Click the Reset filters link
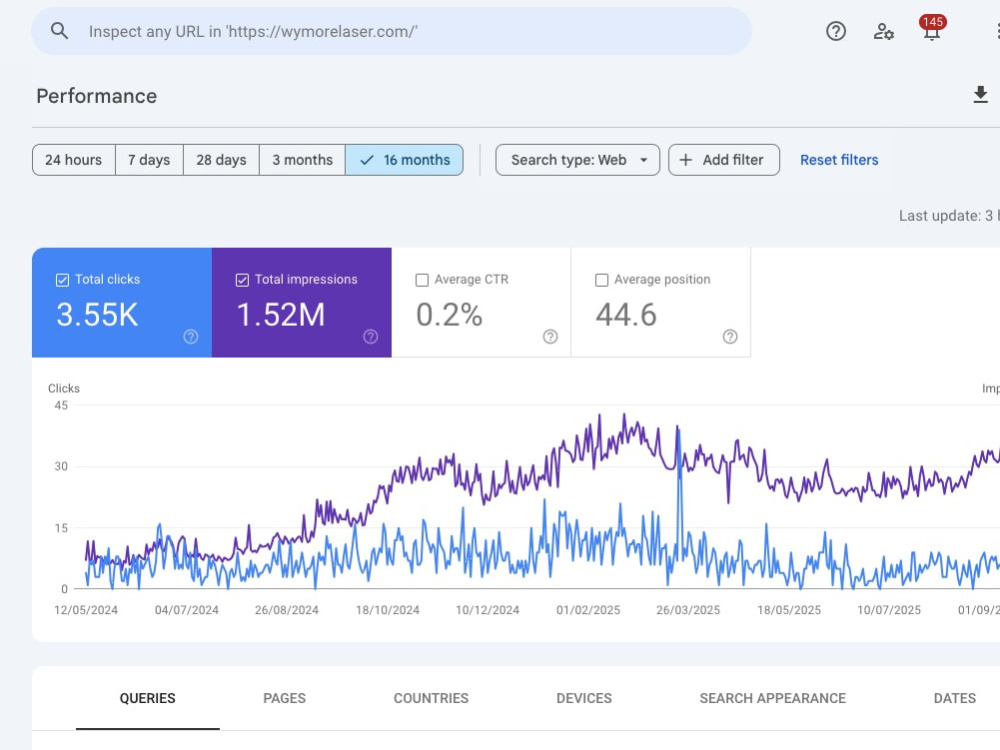Image resolution: width=1000 pixels, height=750 pixels. 839,160
